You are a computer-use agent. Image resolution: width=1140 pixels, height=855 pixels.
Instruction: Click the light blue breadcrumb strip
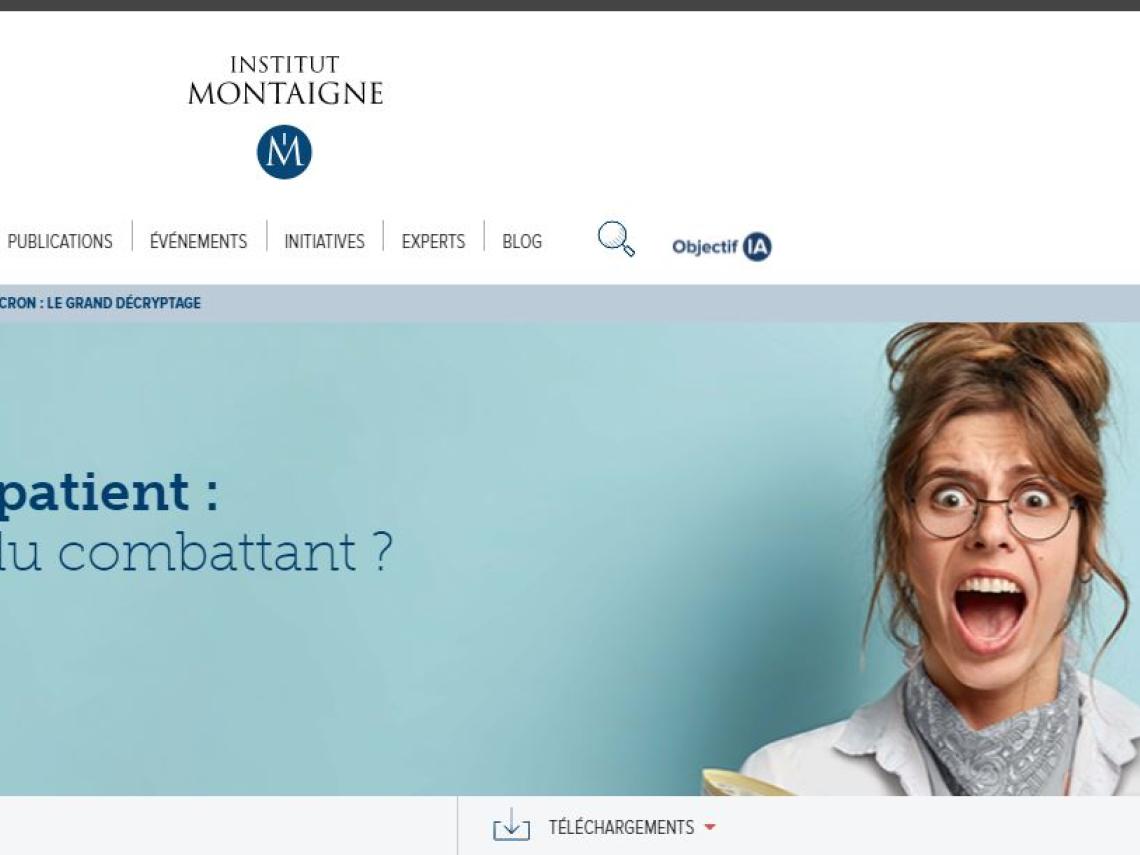[x=570, y=303]
